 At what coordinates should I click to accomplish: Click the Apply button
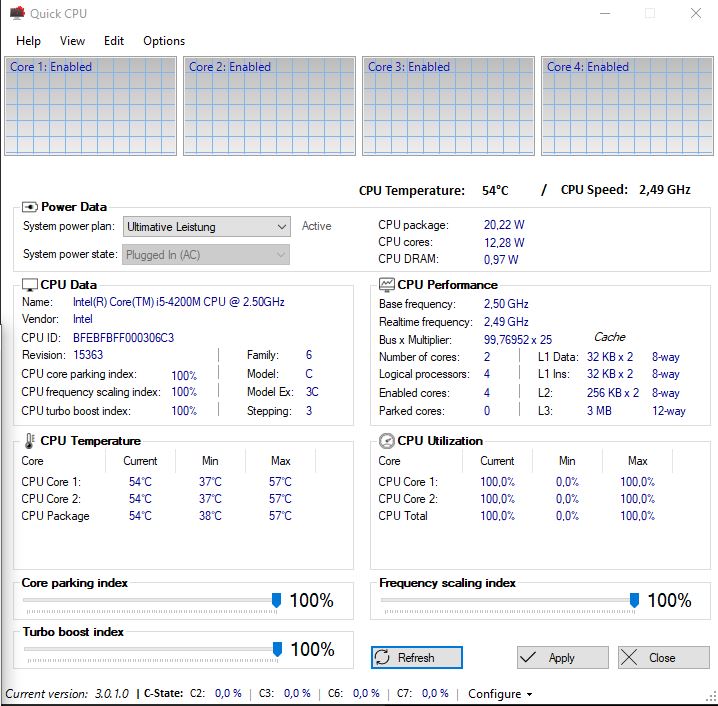563,657
